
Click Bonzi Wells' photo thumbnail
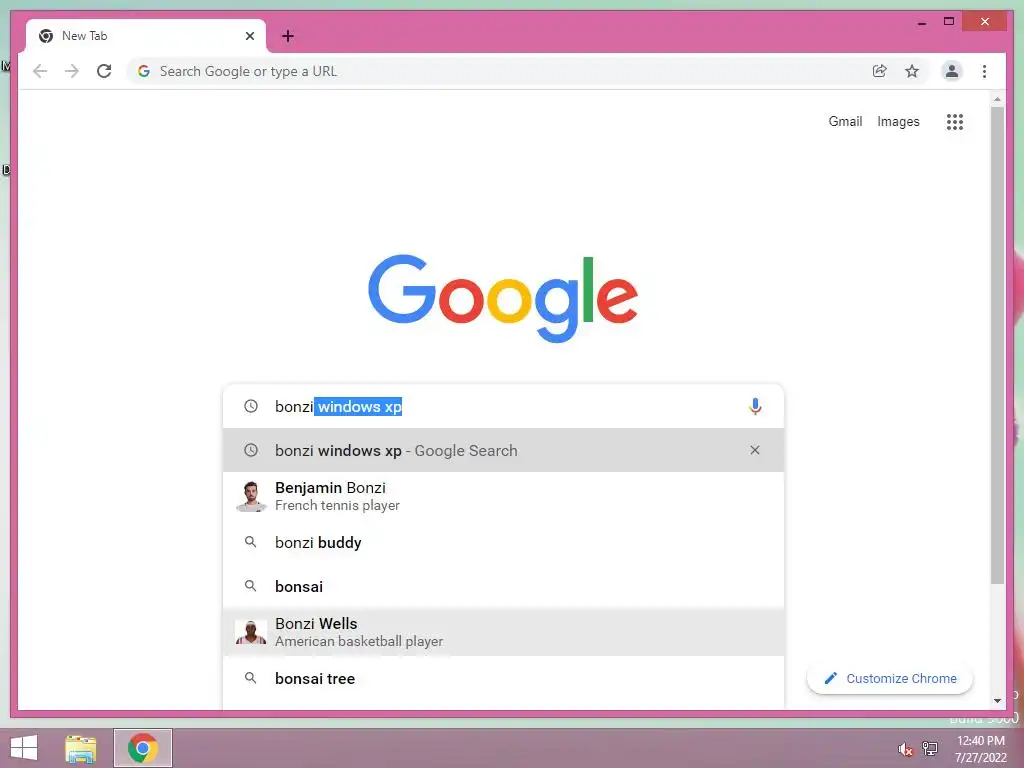(x=251, y=632)
